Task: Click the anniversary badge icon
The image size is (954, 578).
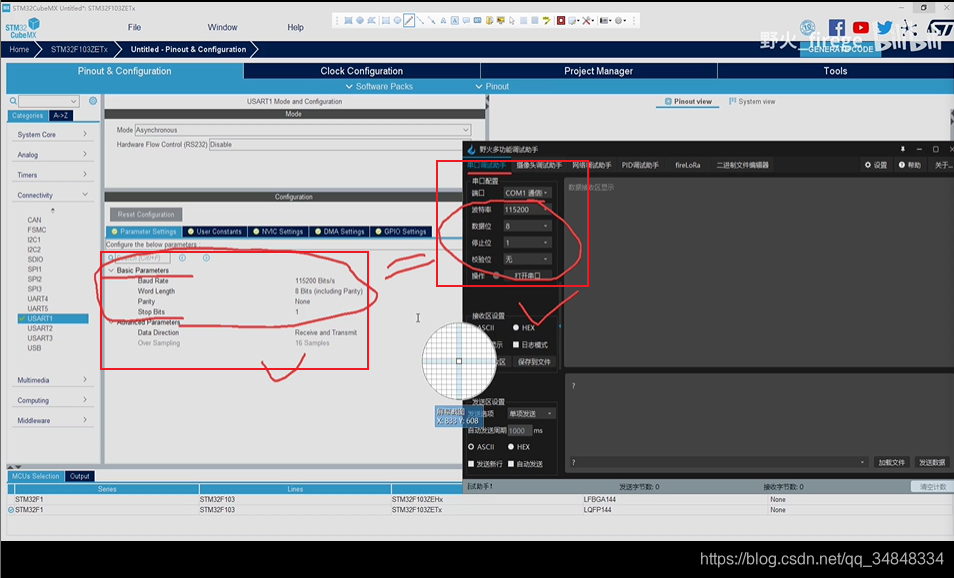Action: (807, 27)
